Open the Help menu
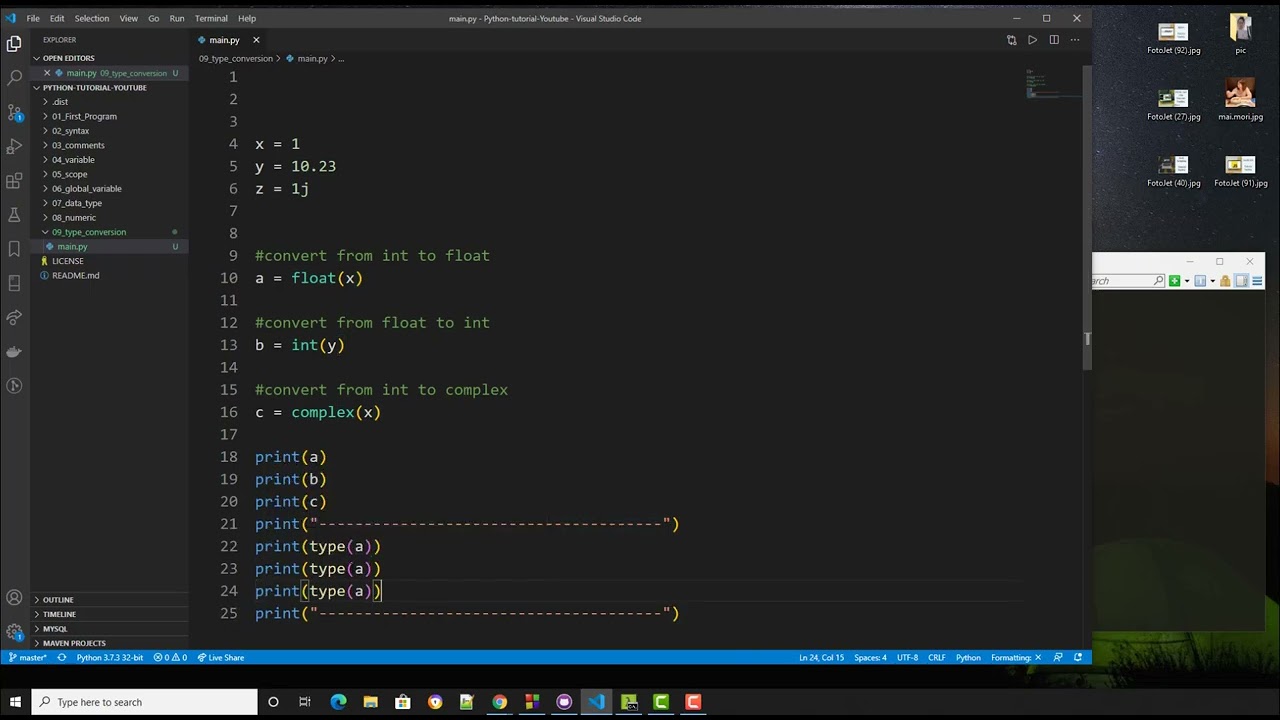This screenshot has height=720, width=1280. 247,18
